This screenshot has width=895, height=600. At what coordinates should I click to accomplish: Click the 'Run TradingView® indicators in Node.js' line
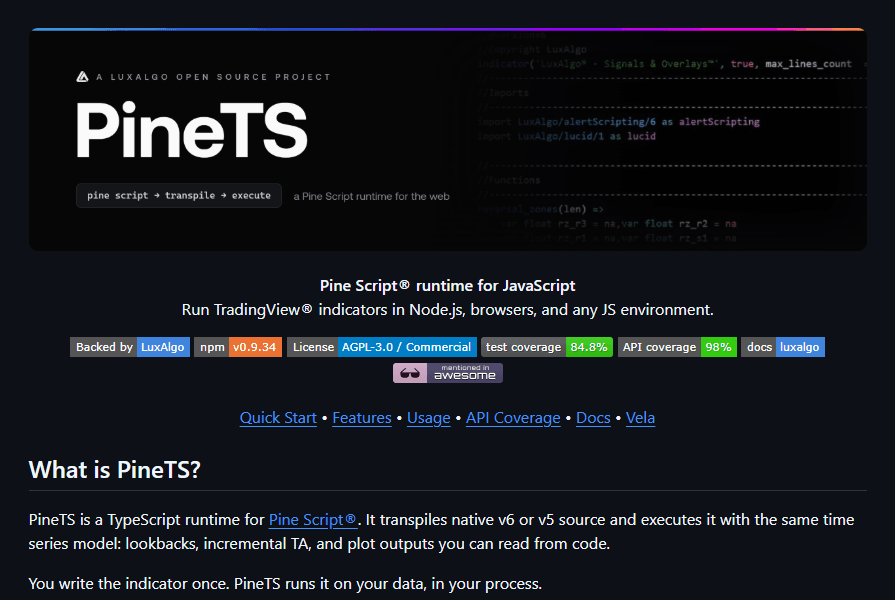tap(448, 309)
